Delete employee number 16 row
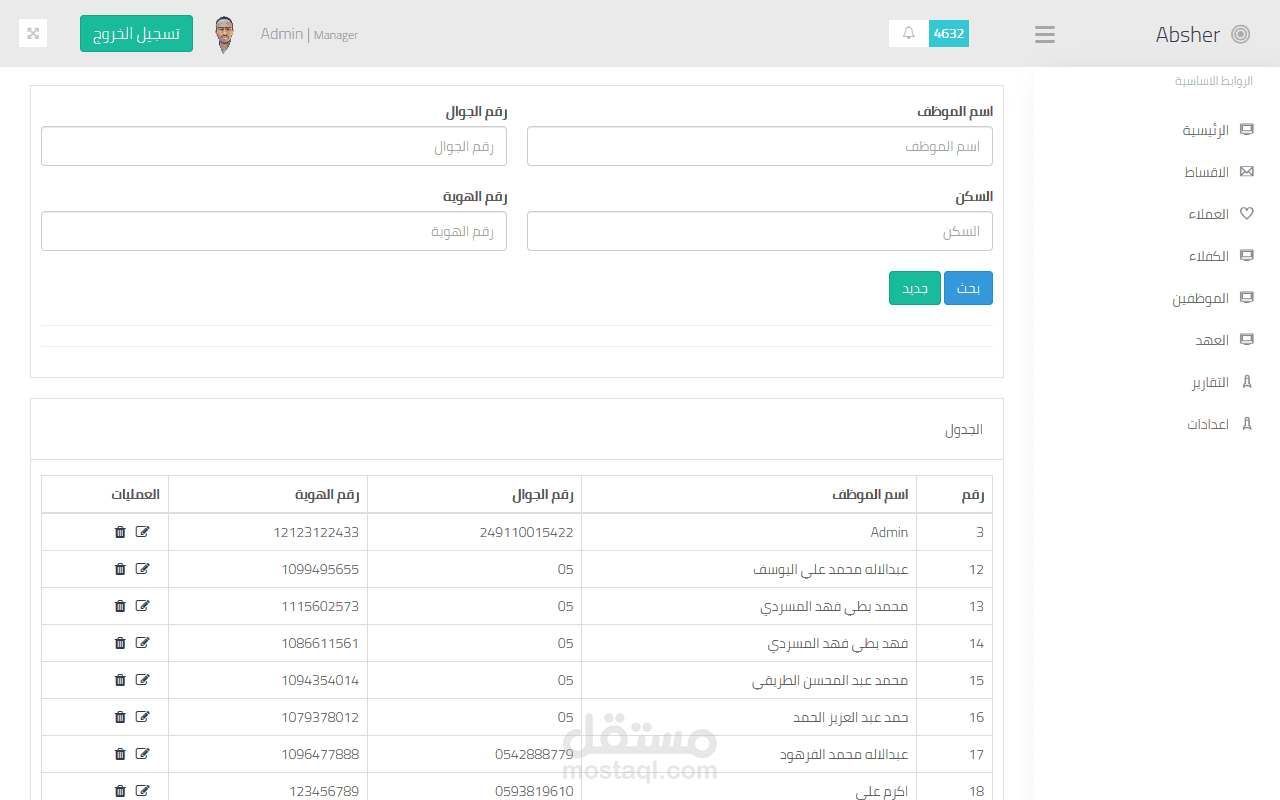This screenshot has height=800, width=1280. pyautogui.click(x=120, y=717)
